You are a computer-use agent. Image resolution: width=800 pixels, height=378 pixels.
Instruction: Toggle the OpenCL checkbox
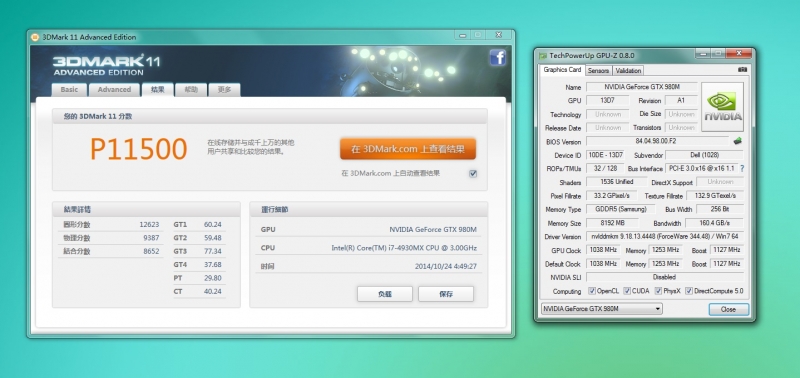(x=592, y=291)
